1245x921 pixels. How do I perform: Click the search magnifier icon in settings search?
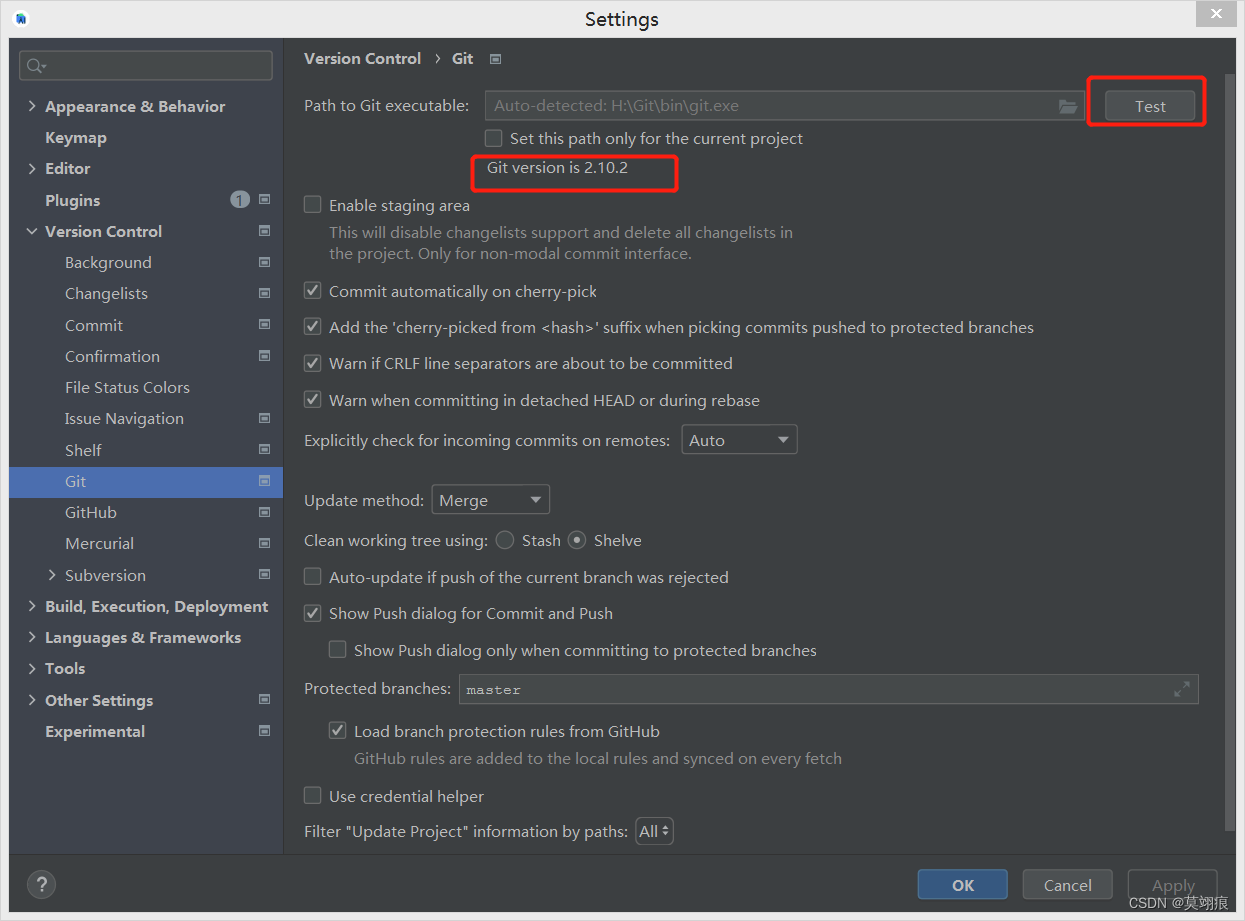36,66
